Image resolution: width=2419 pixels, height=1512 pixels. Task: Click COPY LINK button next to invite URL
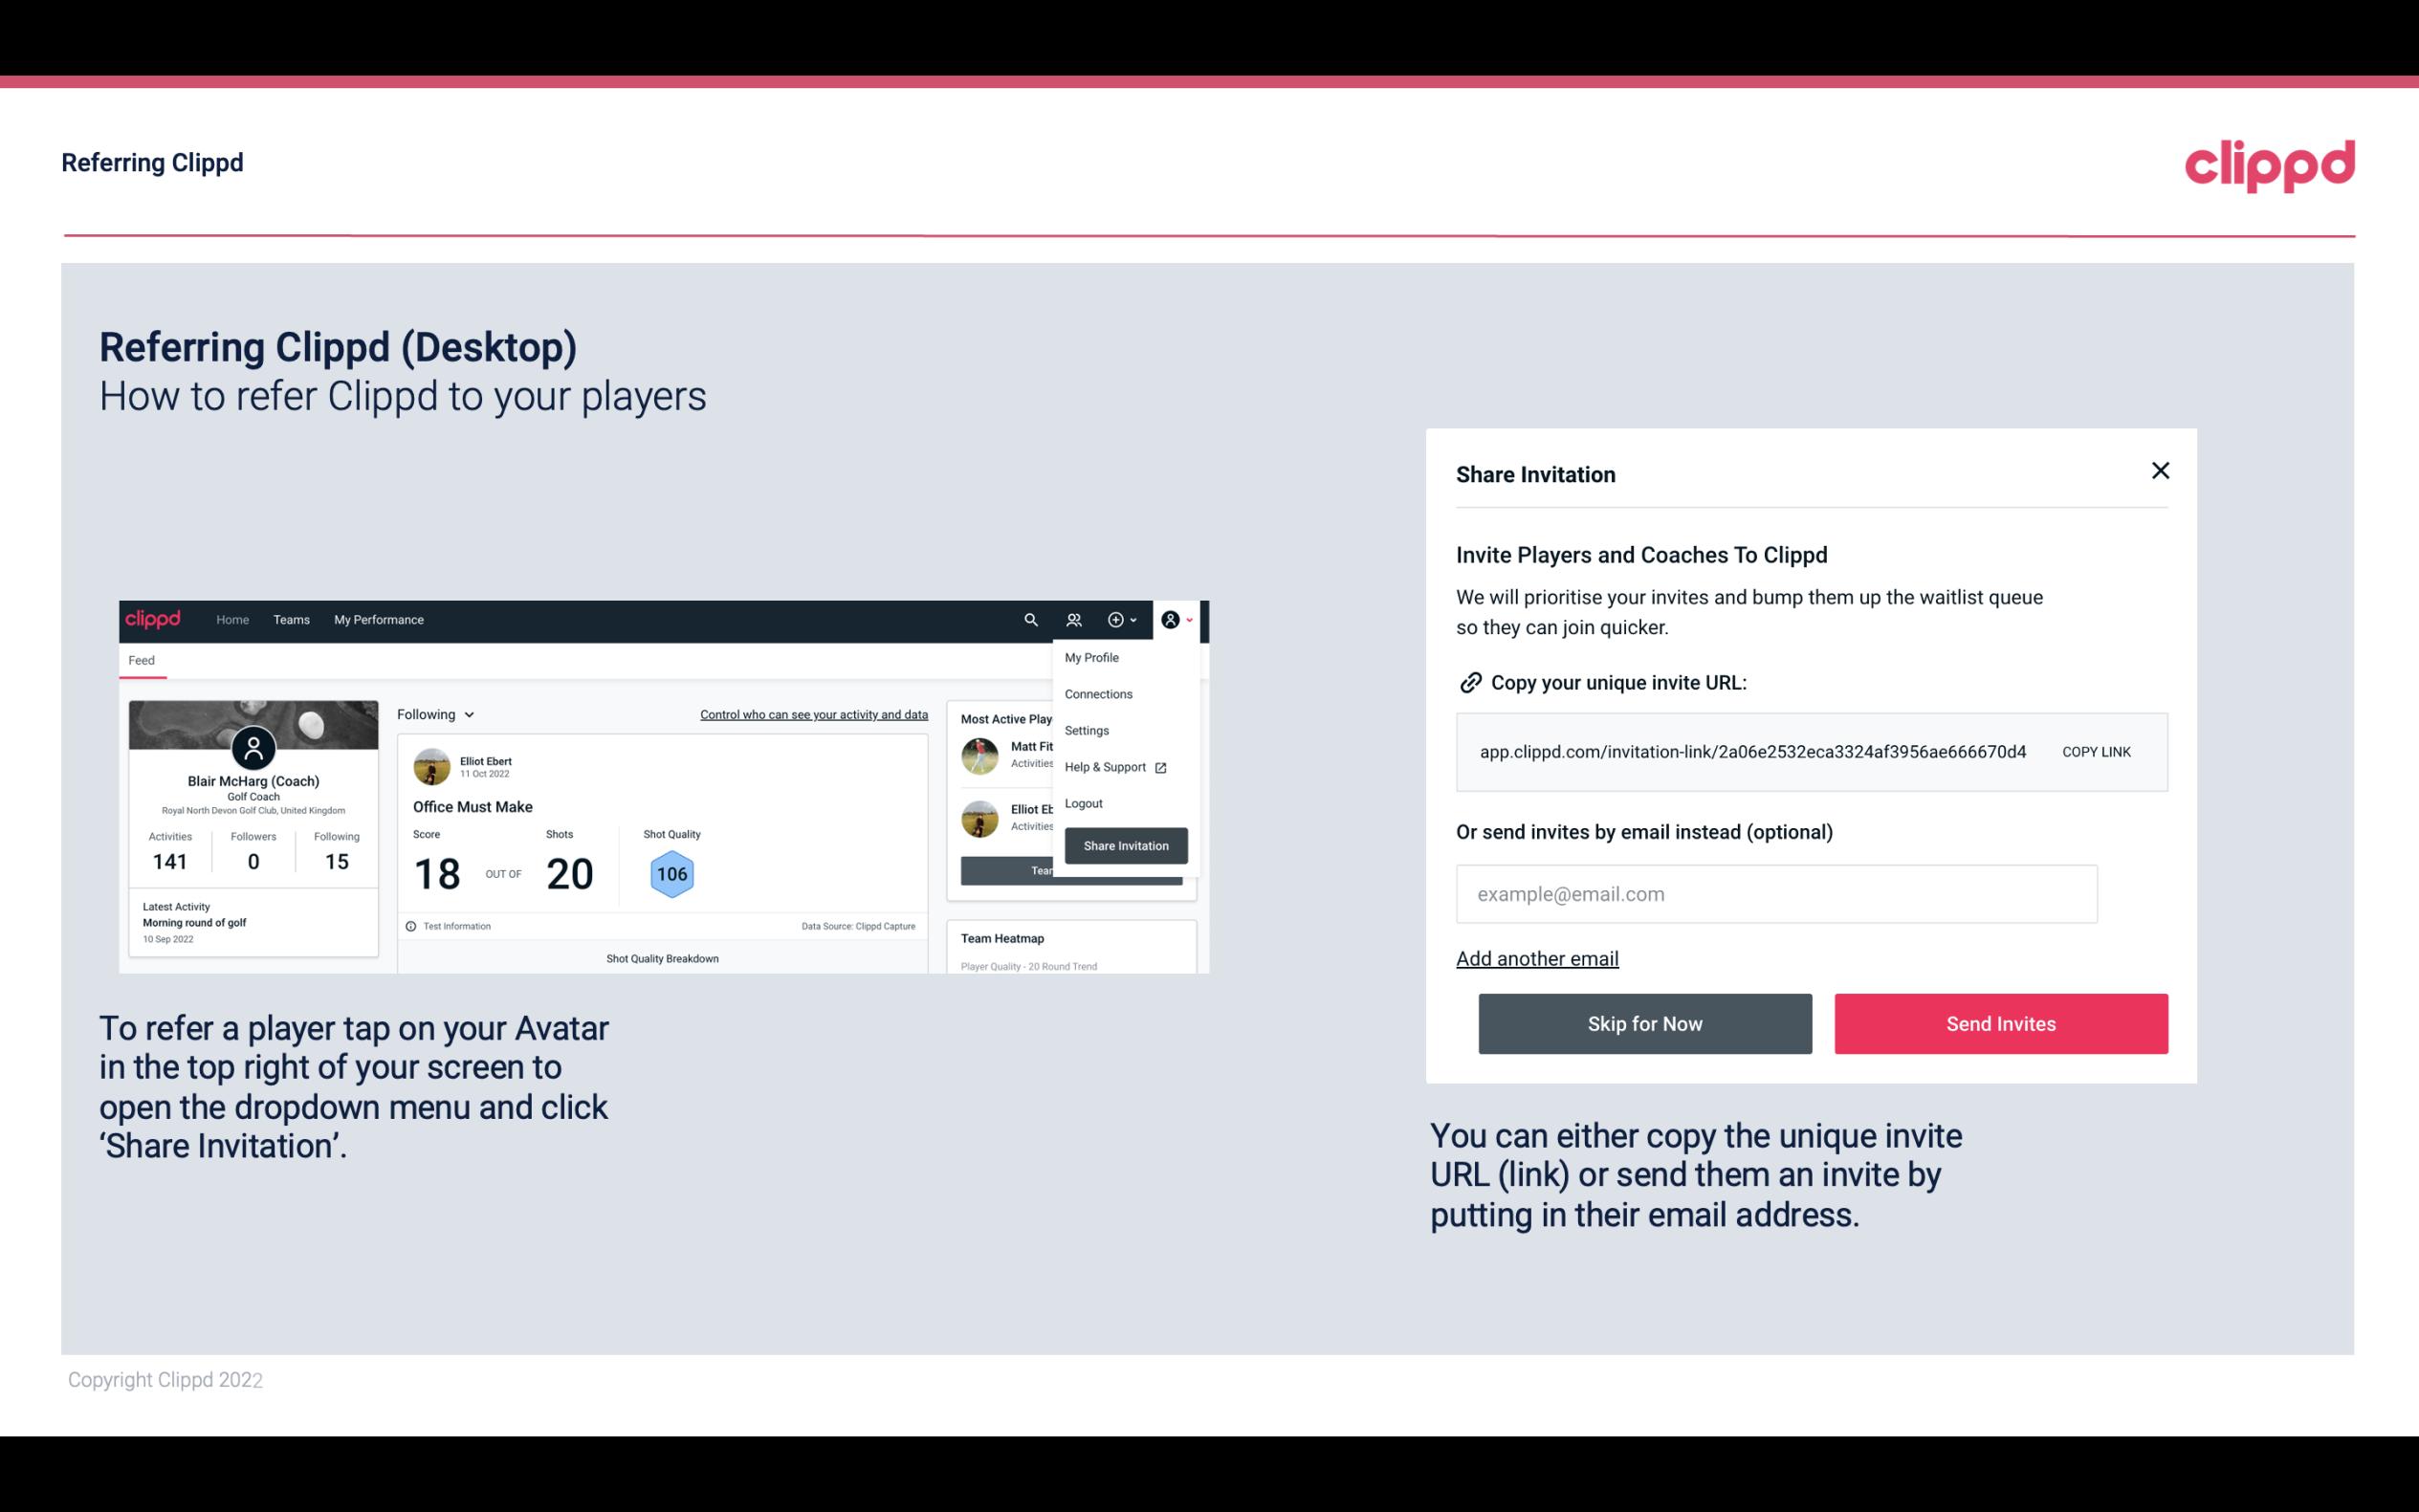[x=2097, y=753]
